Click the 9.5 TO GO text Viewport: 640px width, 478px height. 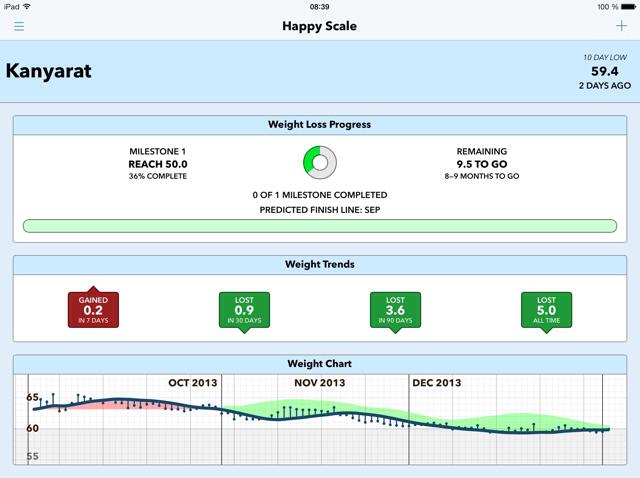pyautogui.click(x=482, y=164)
